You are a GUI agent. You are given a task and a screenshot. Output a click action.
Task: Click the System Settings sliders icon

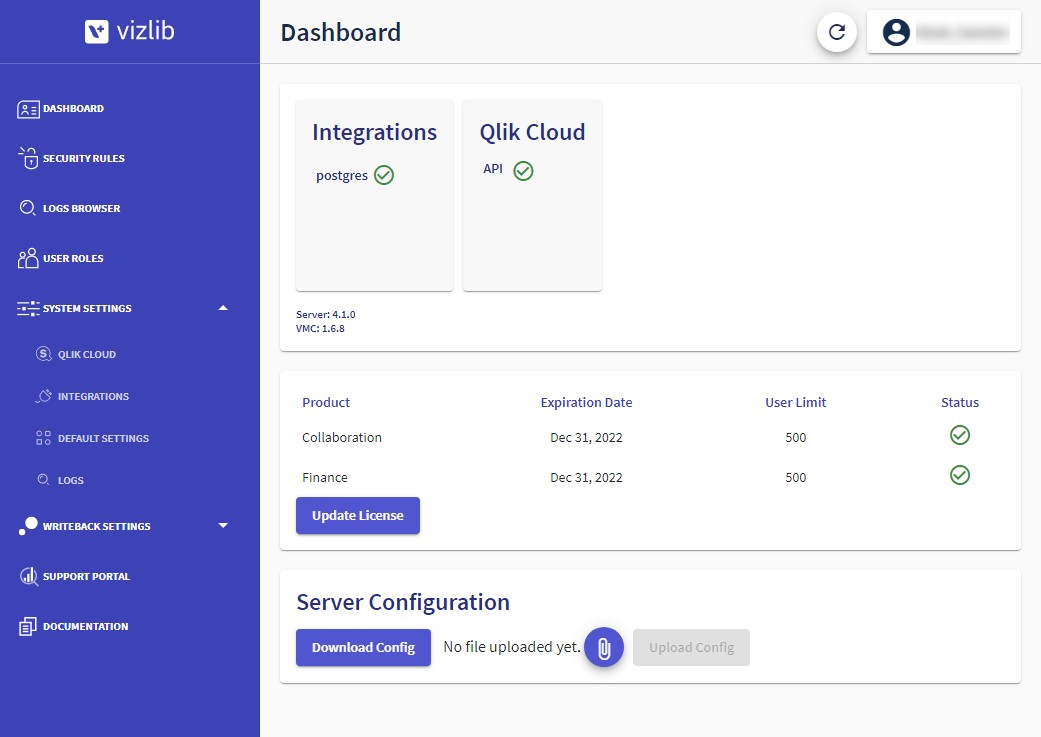[28, 308]
